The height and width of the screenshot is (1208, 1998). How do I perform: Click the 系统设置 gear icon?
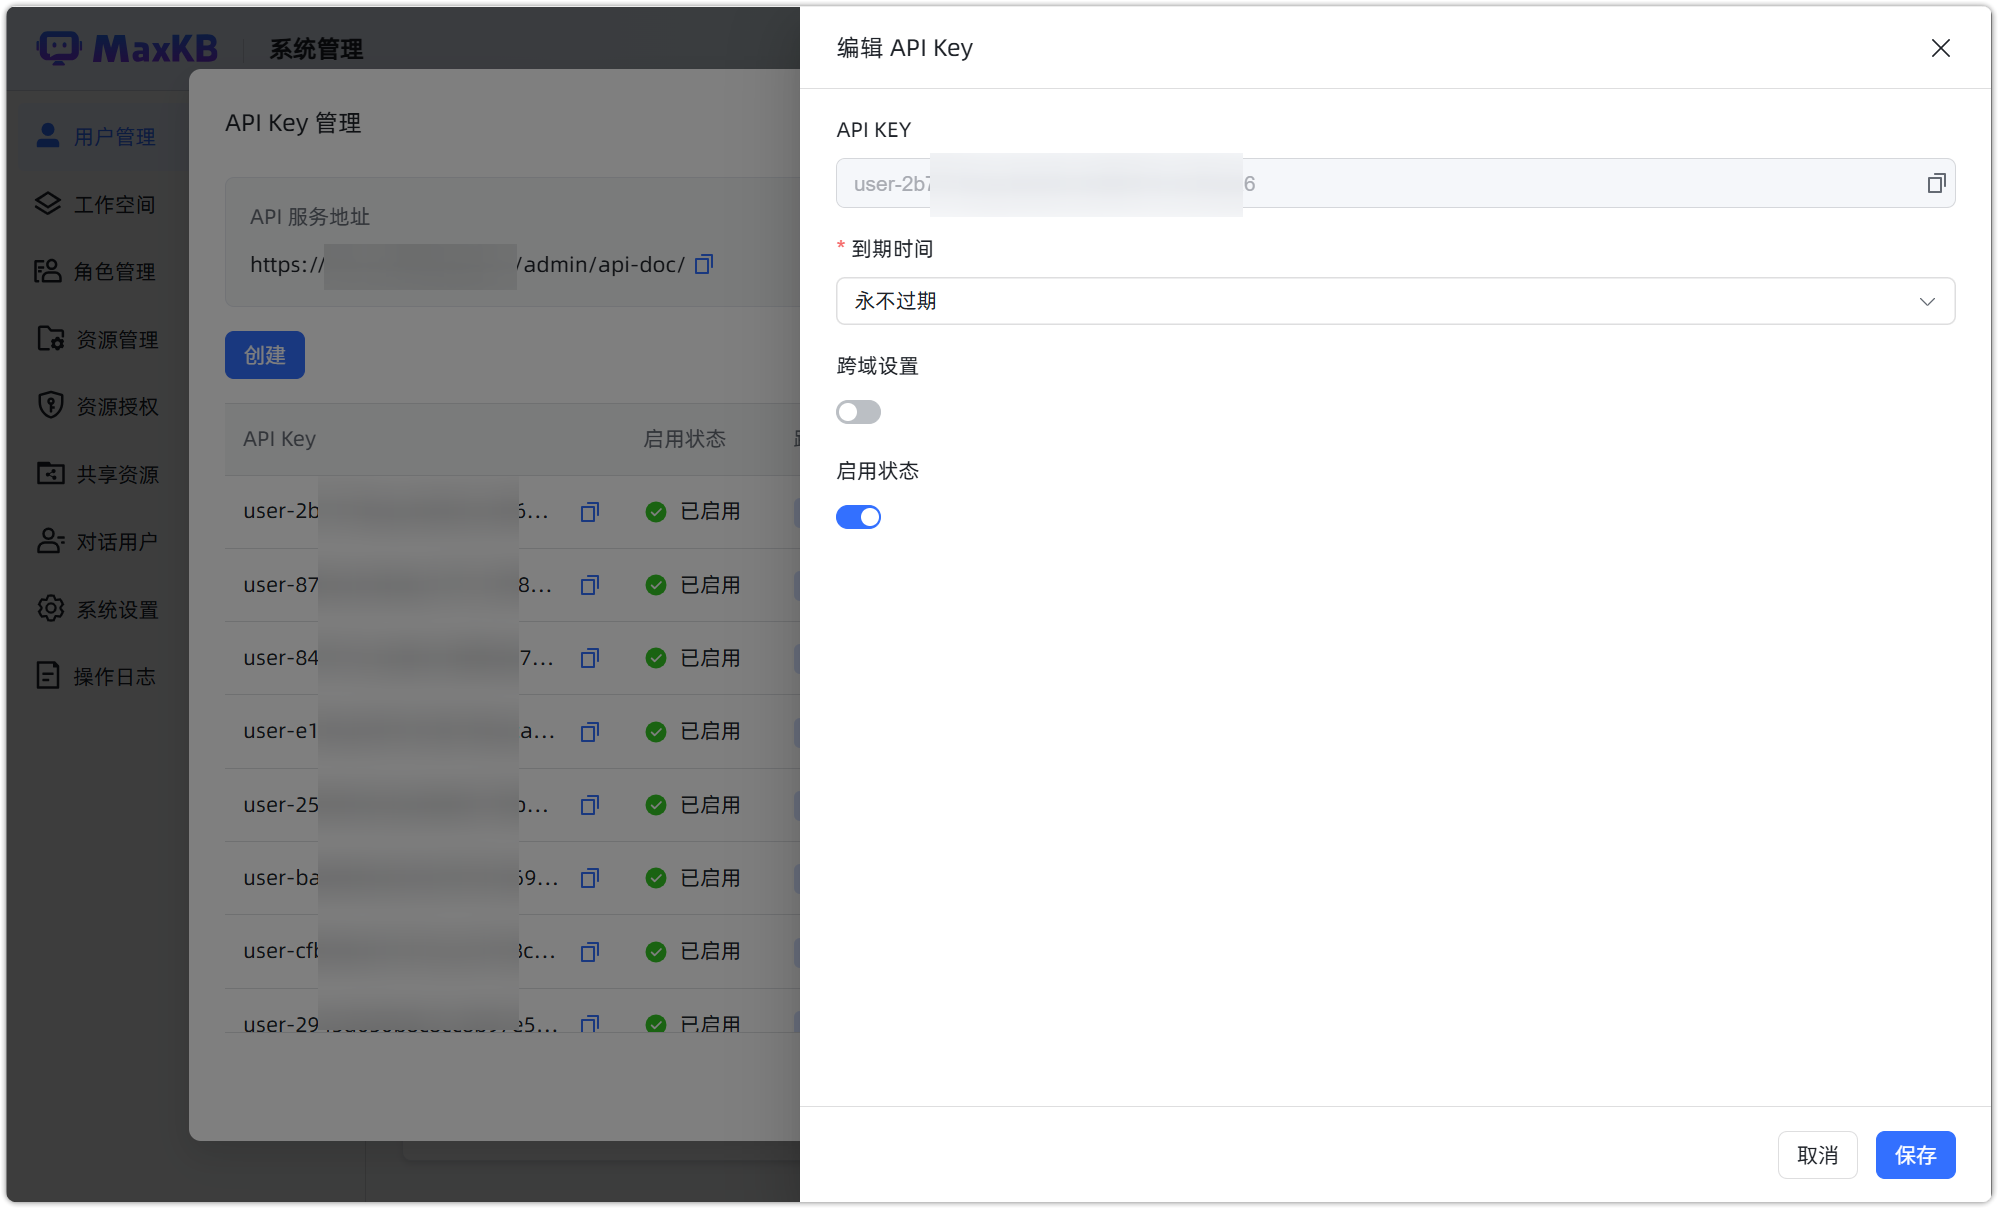(x=50, y=608)
